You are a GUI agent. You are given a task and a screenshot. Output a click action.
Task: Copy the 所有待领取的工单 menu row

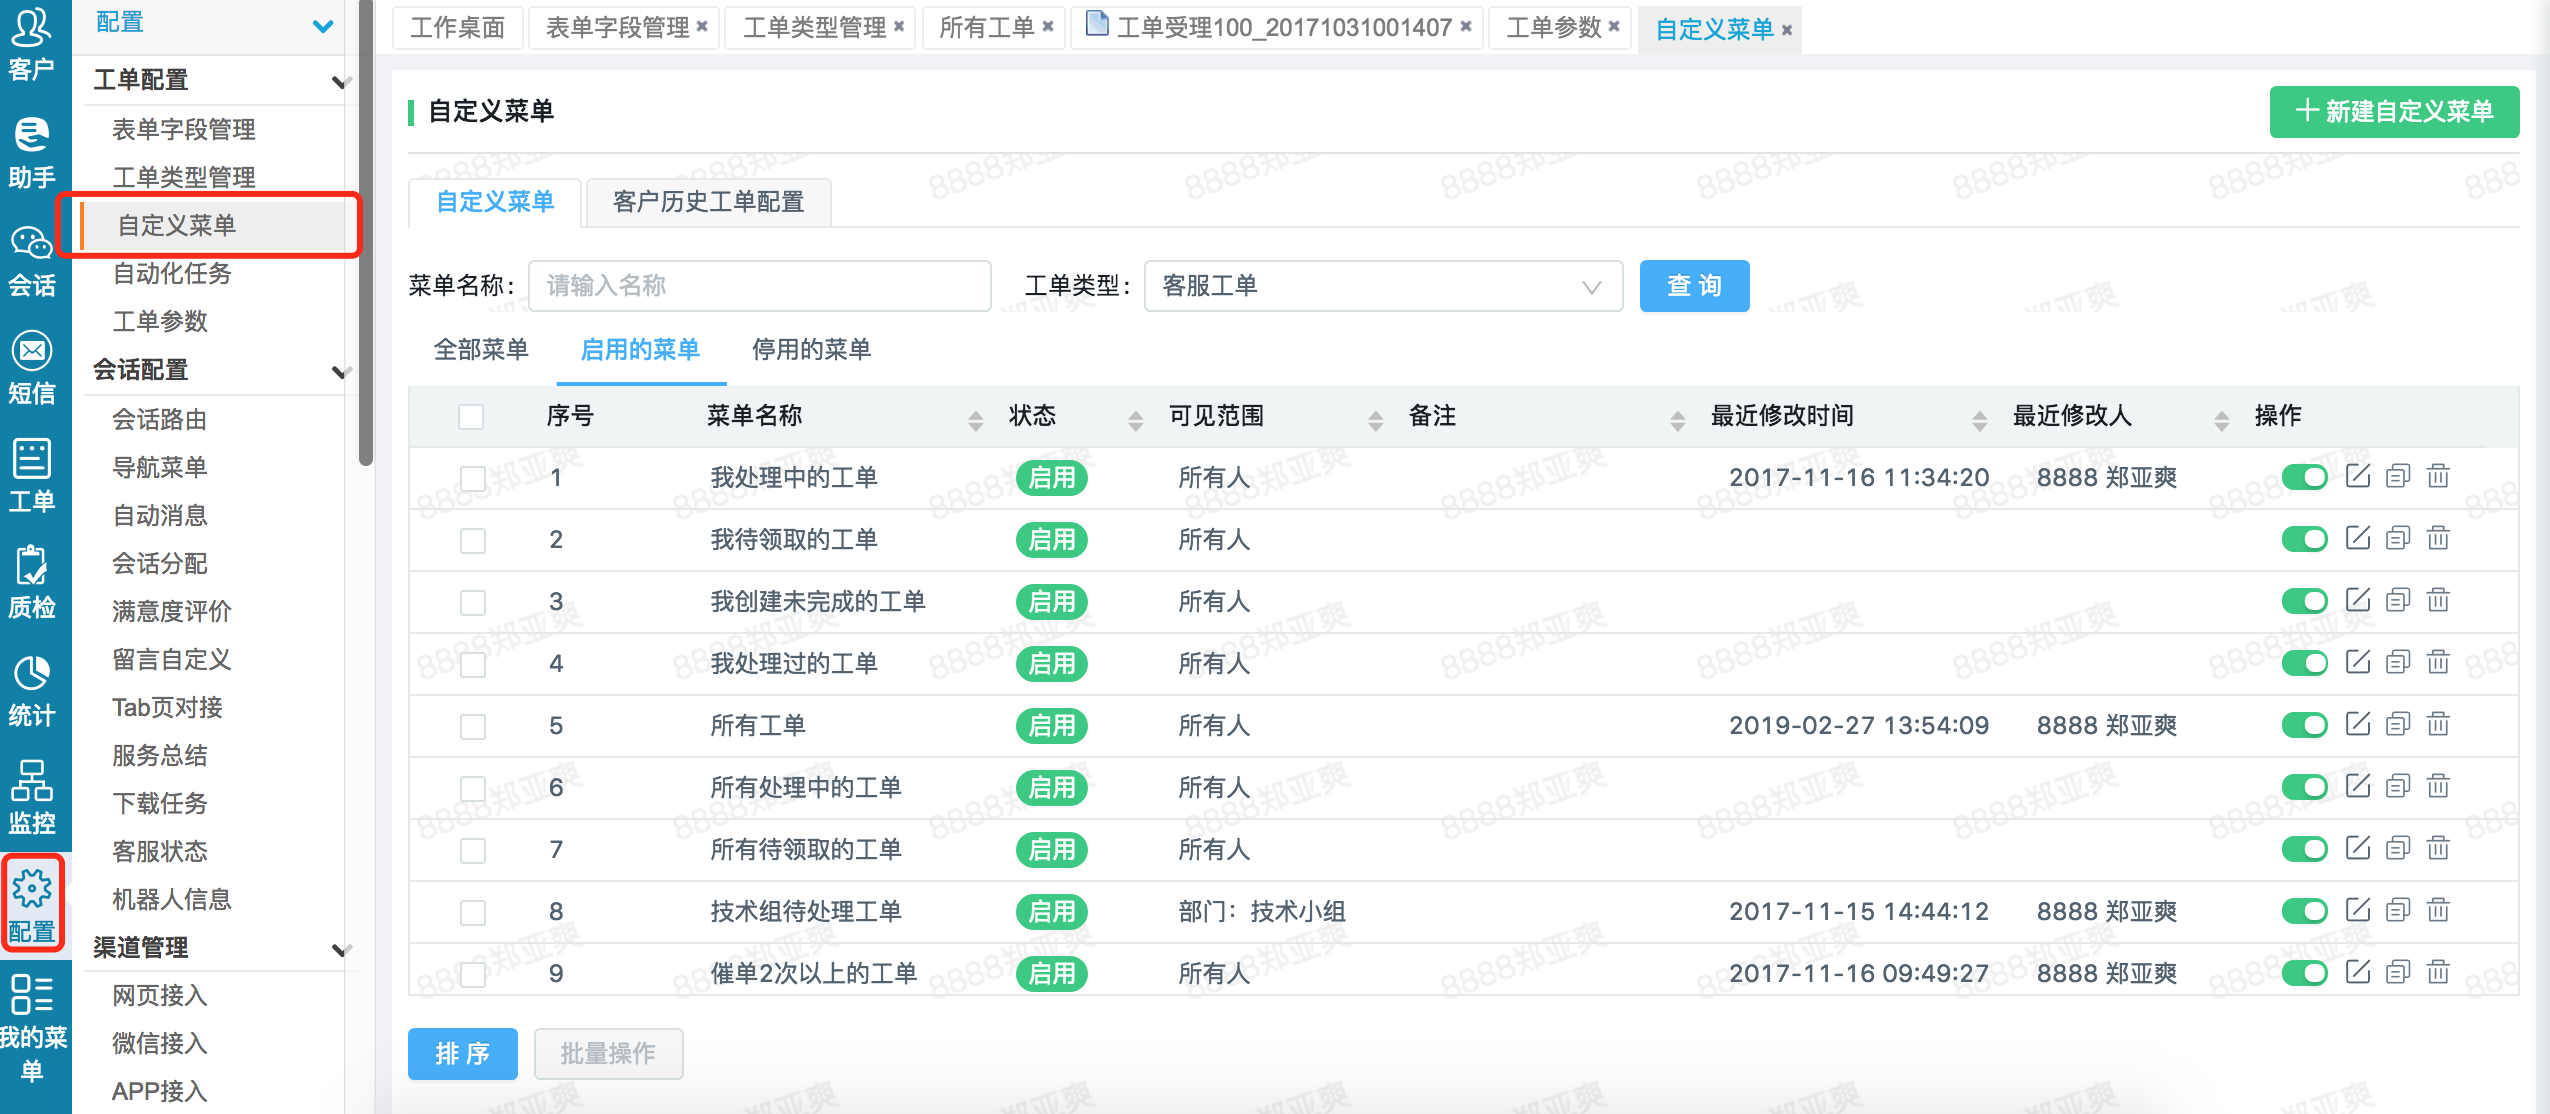(2398, 848)
